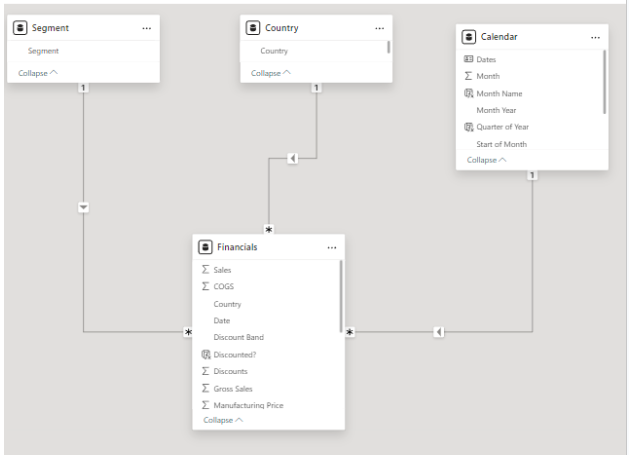Click the sigma icon next to Month
The image size is (629, 455).
pos(468,76)
